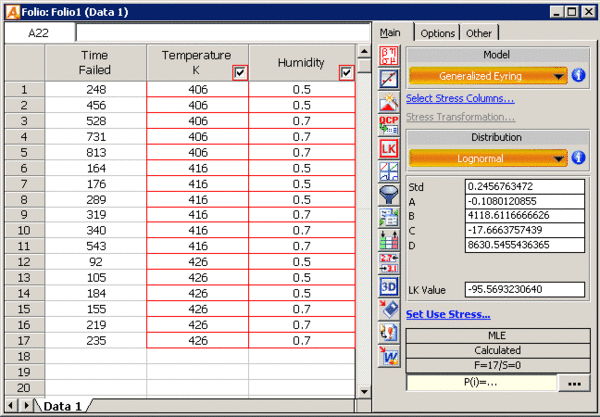Launch the Quick Plot wizard icon
Image resolution: width=600 pixels, height=417 pixels.
pos(389,102)
